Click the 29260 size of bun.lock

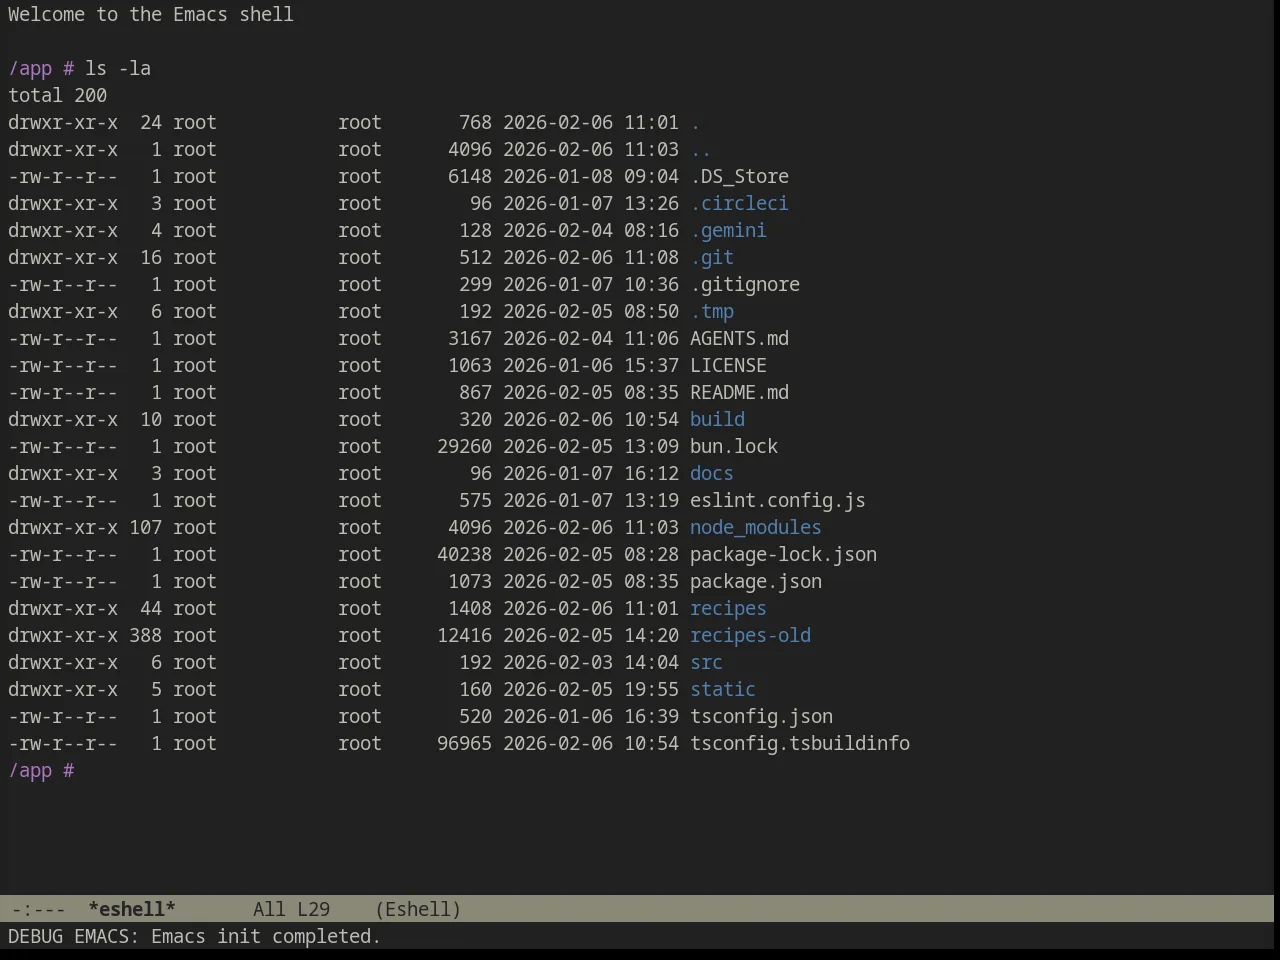click(x=464, y=446)
